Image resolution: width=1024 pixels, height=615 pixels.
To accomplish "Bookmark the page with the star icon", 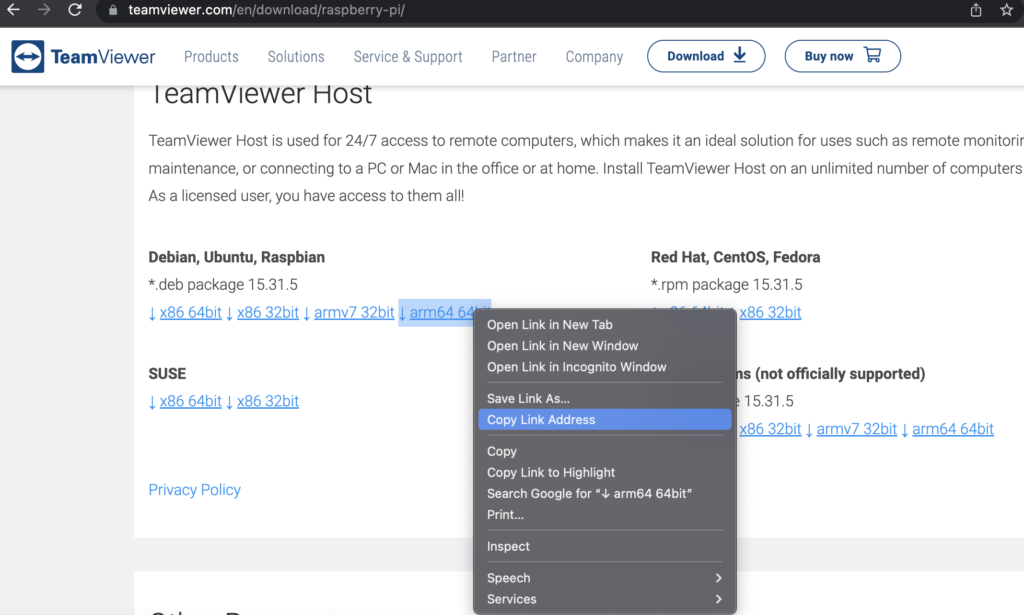I will (x=1006, y=10).
